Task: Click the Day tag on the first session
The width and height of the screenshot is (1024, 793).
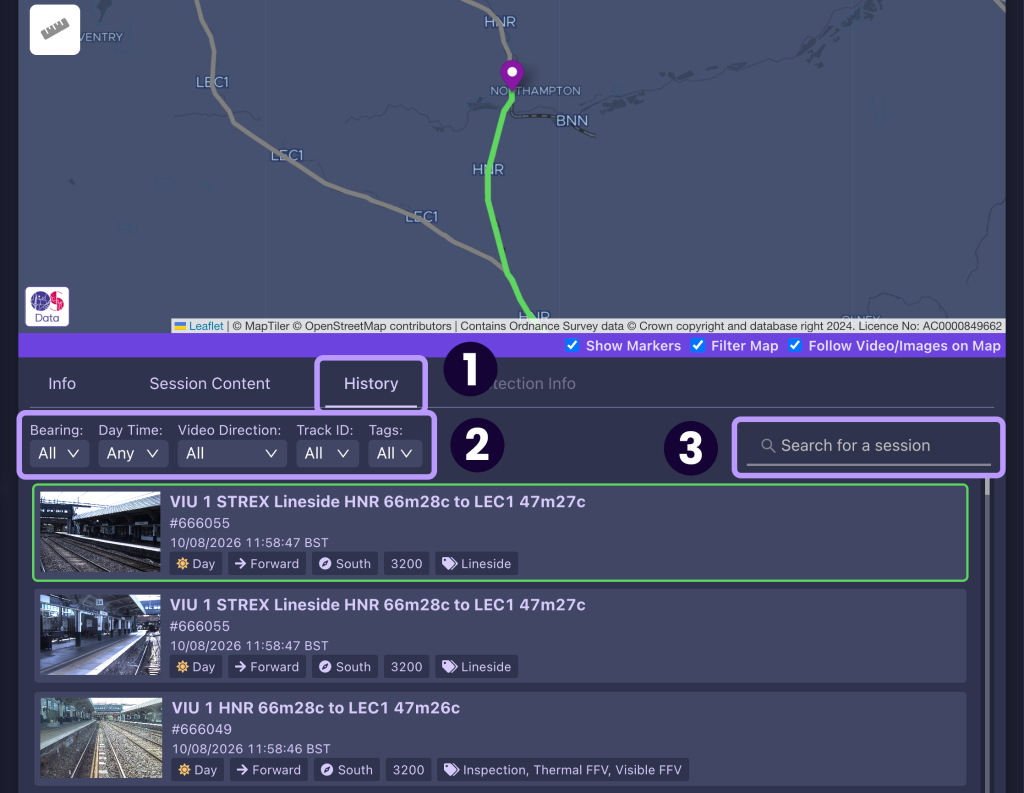Action: (196, 564)
